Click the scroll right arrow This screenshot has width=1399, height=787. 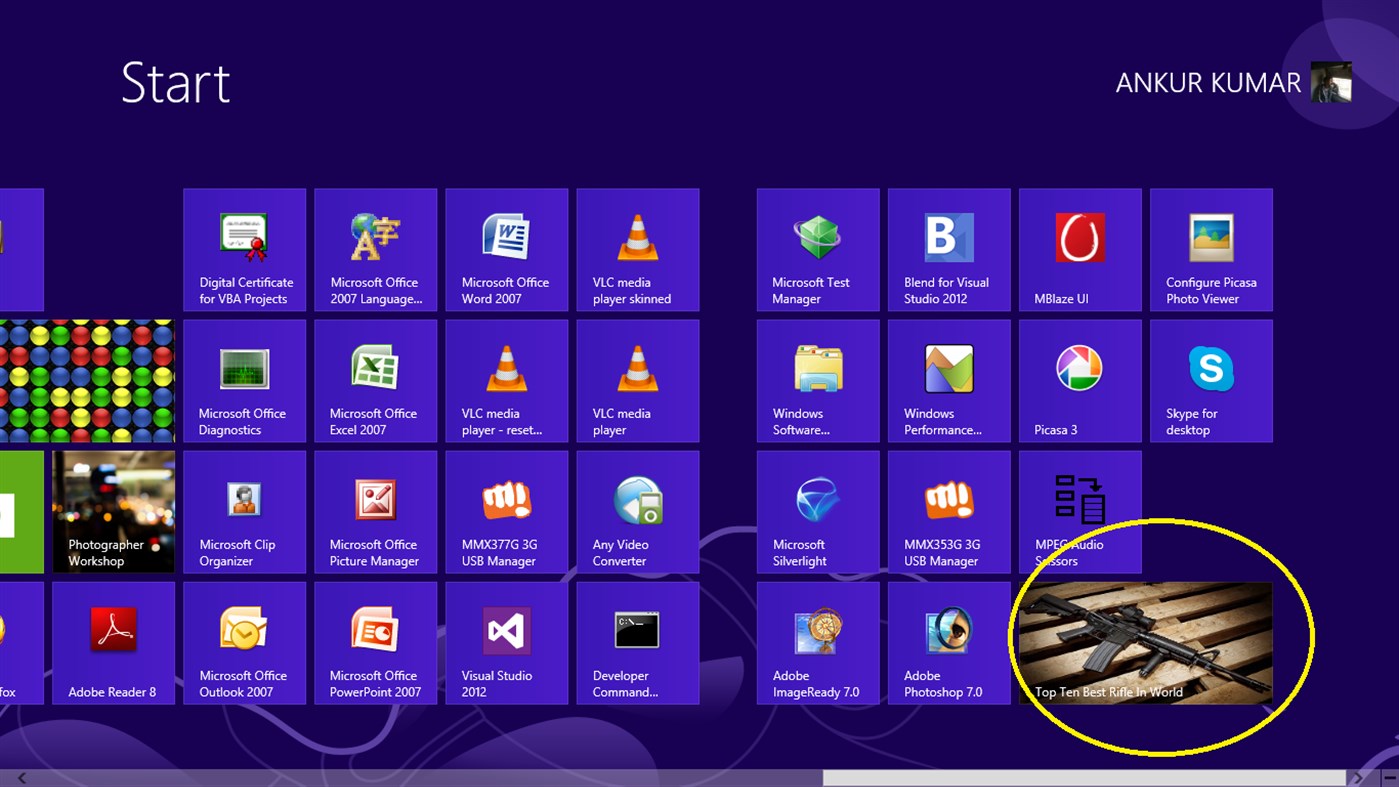1358,778
